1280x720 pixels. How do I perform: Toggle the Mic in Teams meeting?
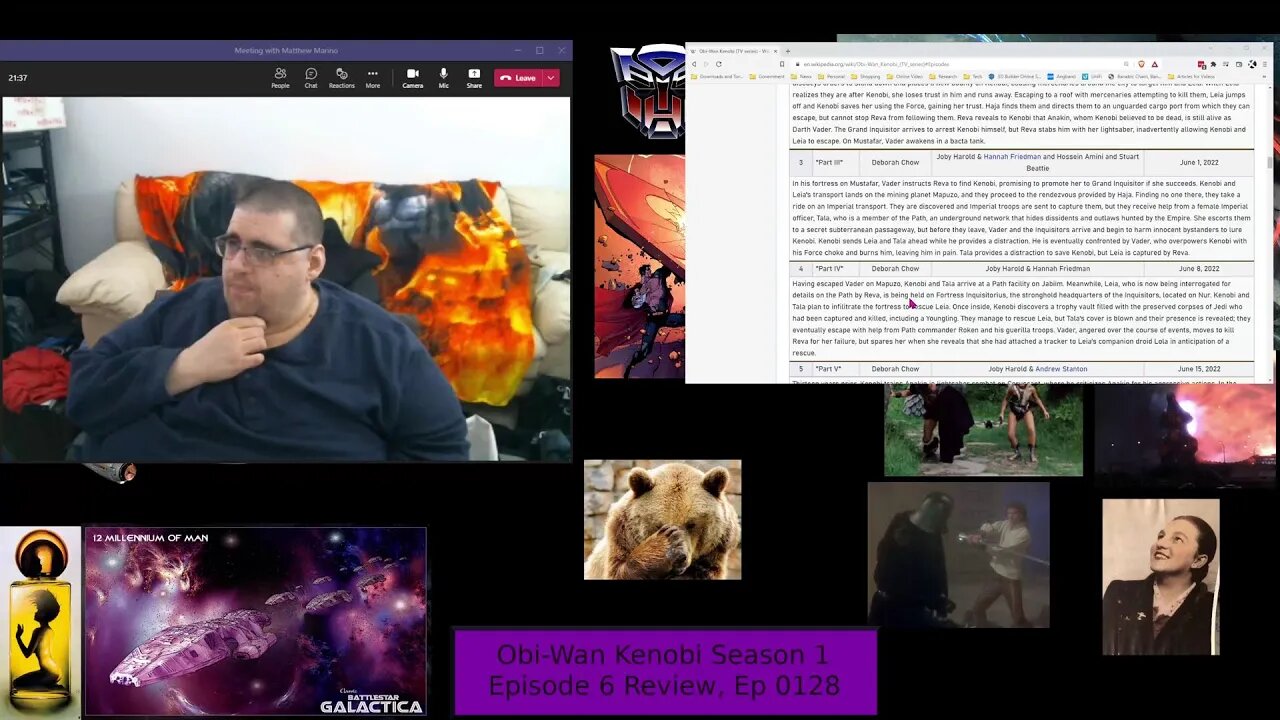tap(443, 78)
